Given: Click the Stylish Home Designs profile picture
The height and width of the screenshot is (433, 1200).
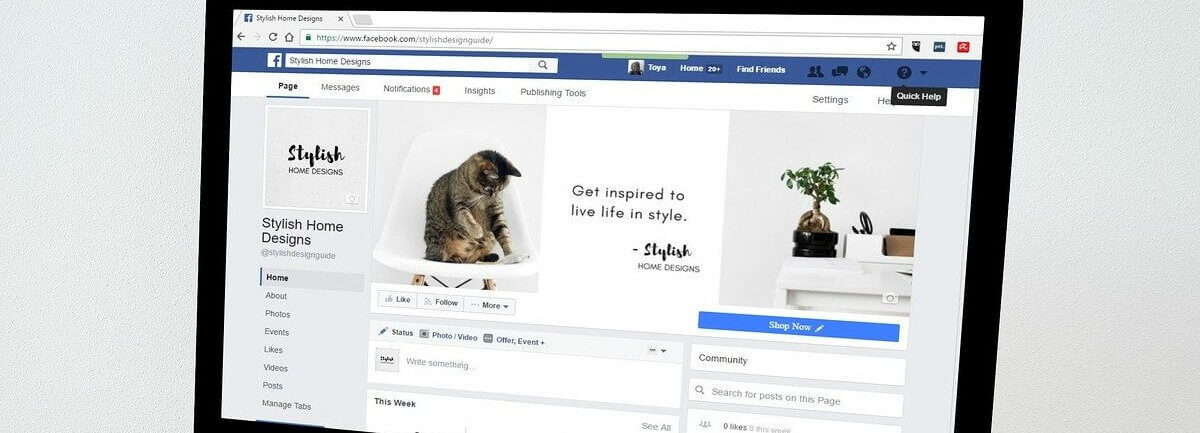Looking at the screenshot, I should tap(317, 158).
